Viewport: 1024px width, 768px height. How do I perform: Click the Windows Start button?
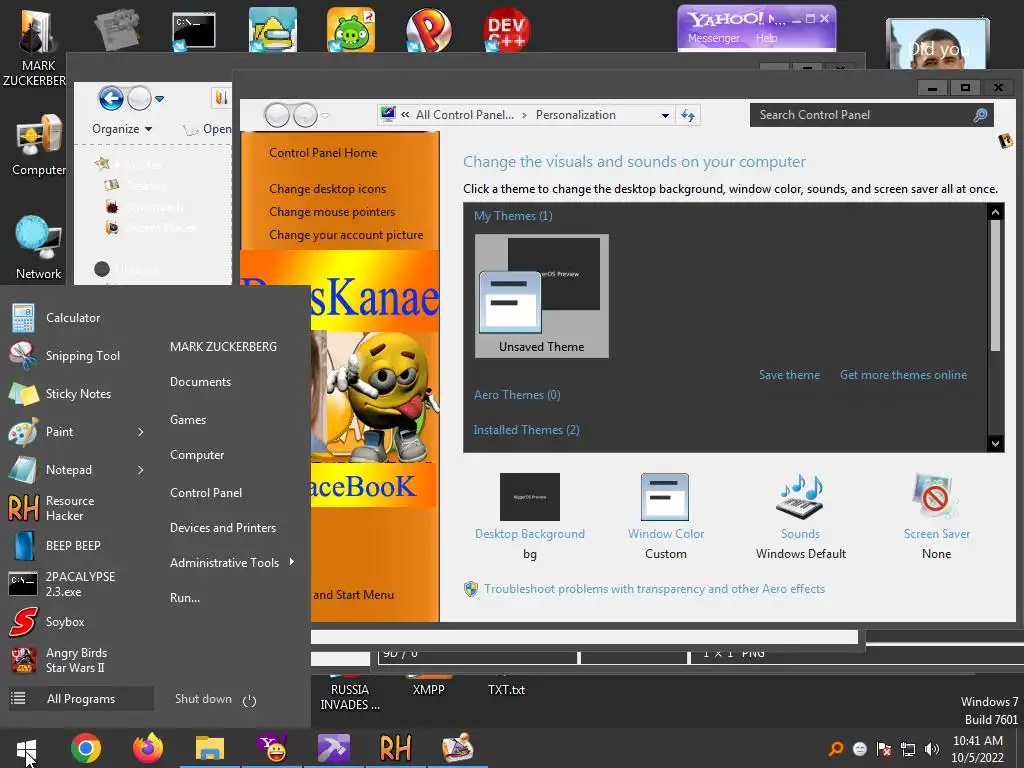[x=26, y=749]
